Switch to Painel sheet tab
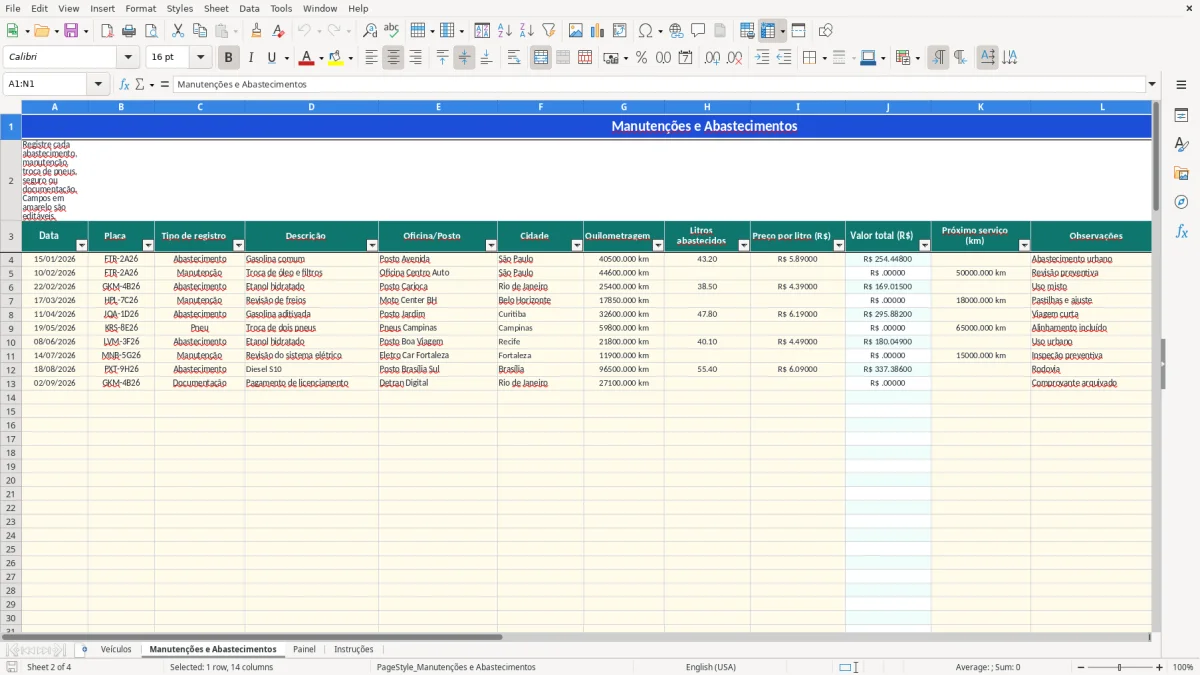 [x=304, y=649]
